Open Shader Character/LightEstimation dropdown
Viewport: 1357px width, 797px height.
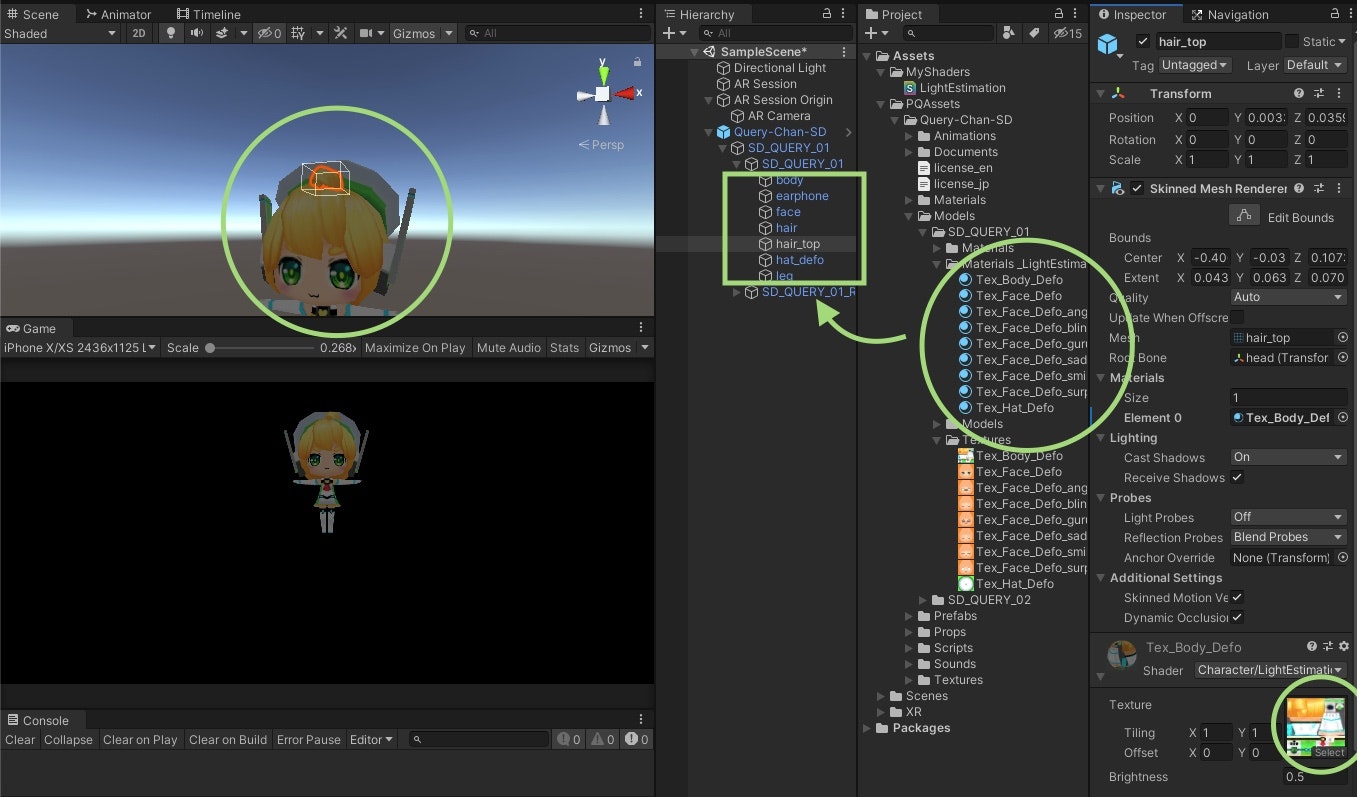click(1271, 670)
